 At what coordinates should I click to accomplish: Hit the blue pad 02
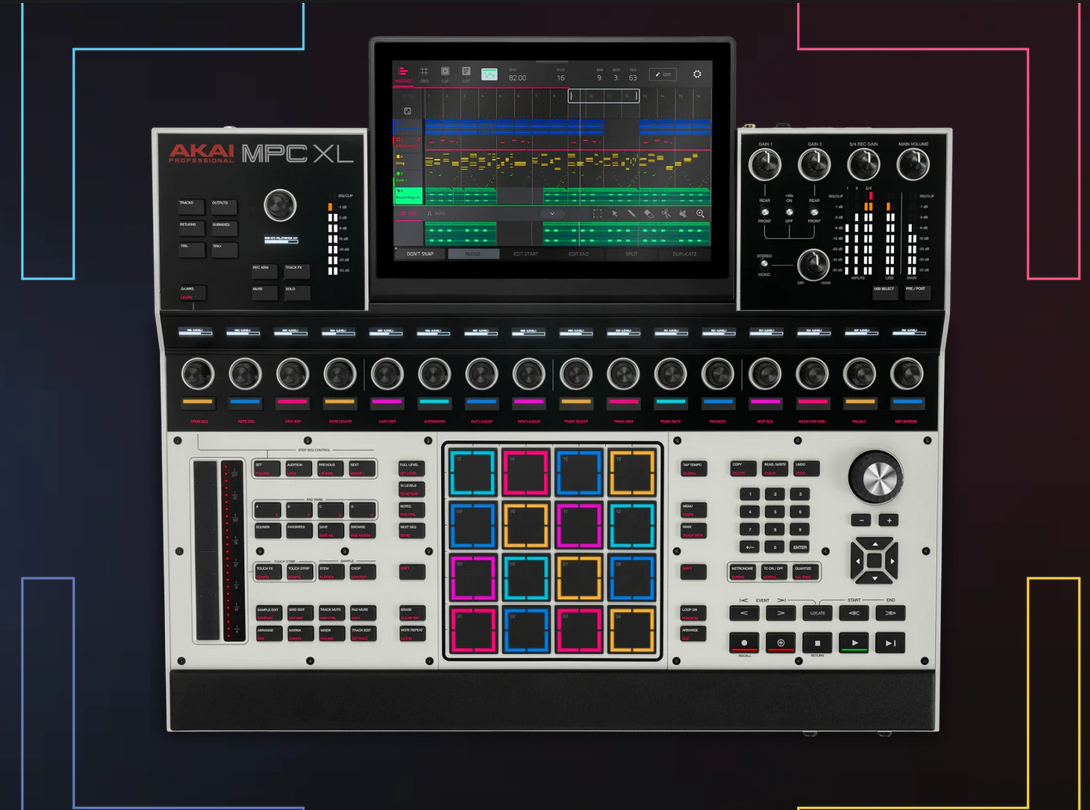coord(526,631)
